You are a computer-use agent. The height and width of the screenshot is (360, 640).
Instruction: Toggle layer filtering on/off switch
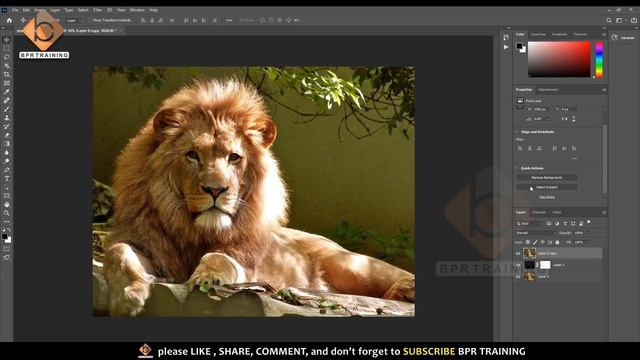(x=589, y=222)
